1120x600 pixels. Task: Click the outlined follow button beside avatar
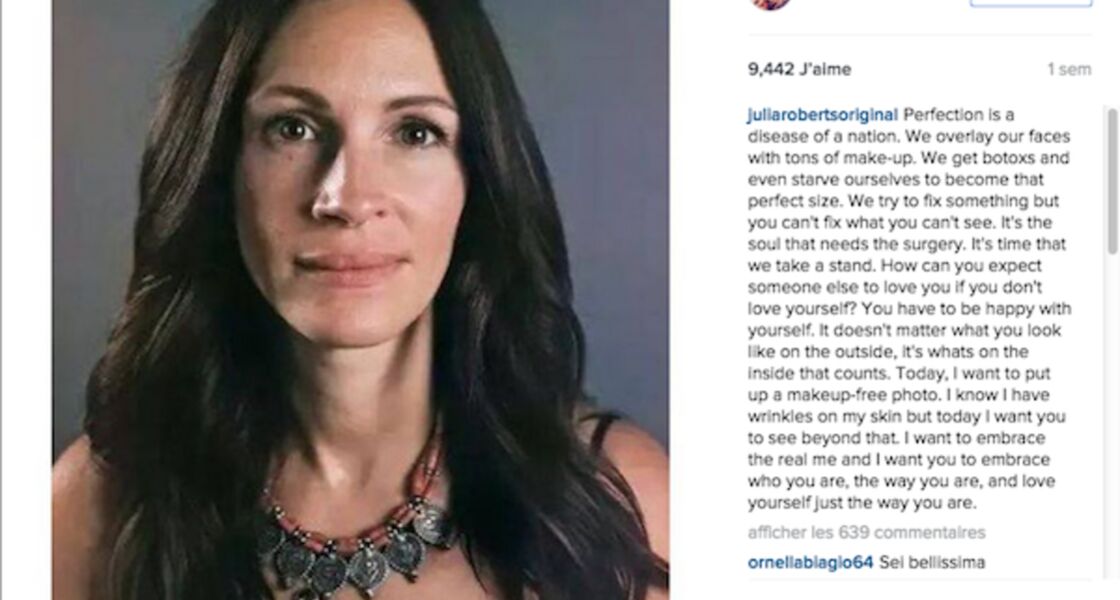(x=1031, y=3)
